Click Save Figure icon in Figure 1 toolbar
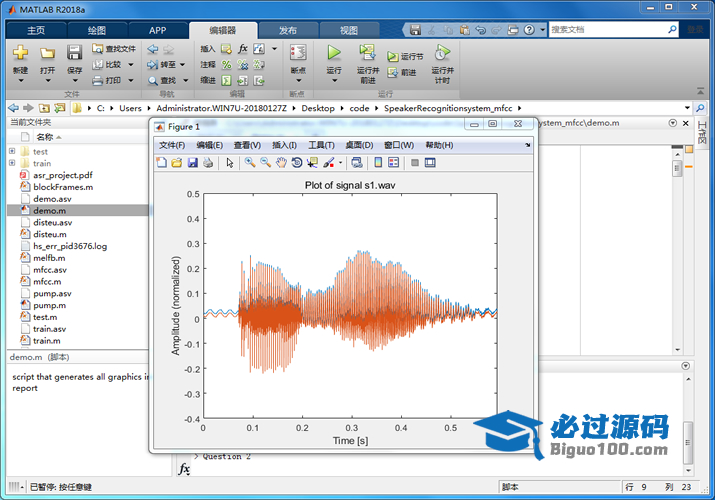715x500 pixels. 192,163
